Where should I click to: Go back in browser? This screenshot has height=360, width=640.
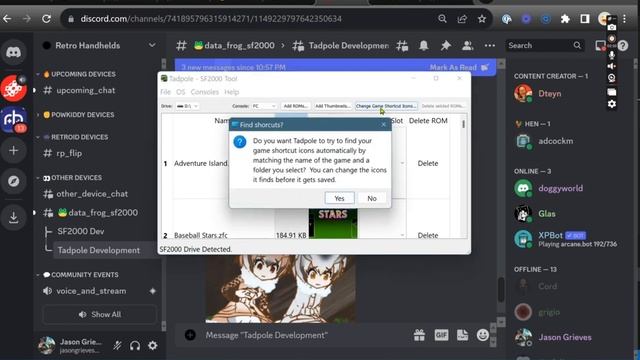click(7, 19)
